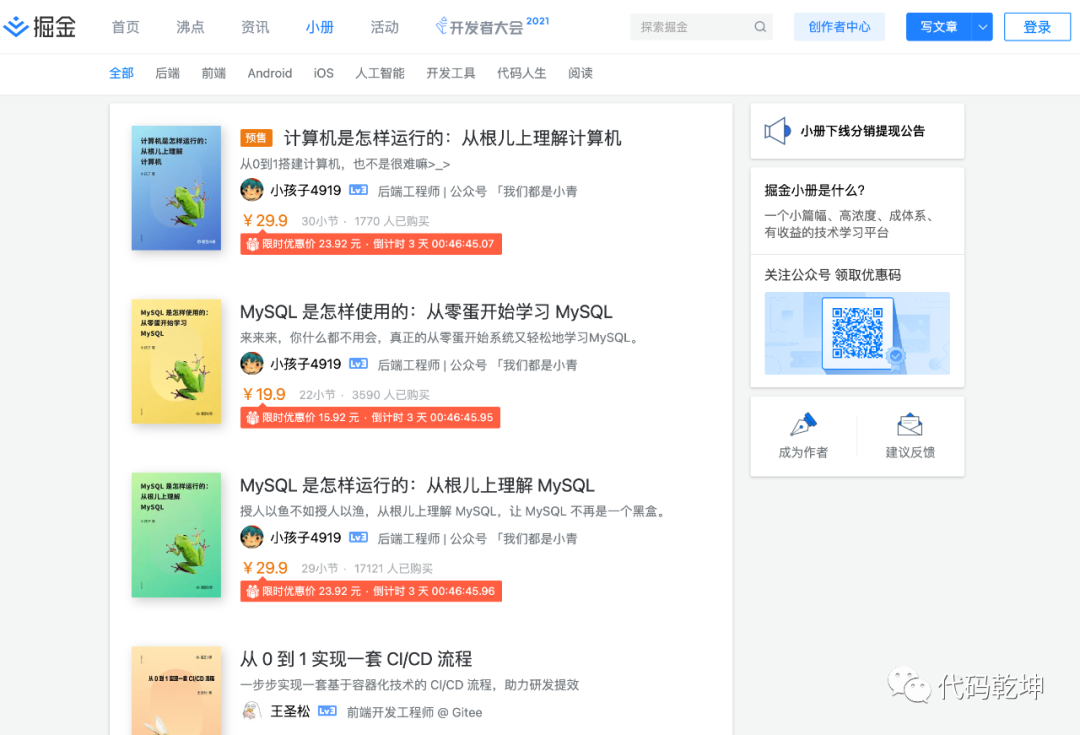Open the 开发者大会 2021 banner link
Image resolution: width=1080 pixels, height=735 pixels.
click(x=492, y=26)
